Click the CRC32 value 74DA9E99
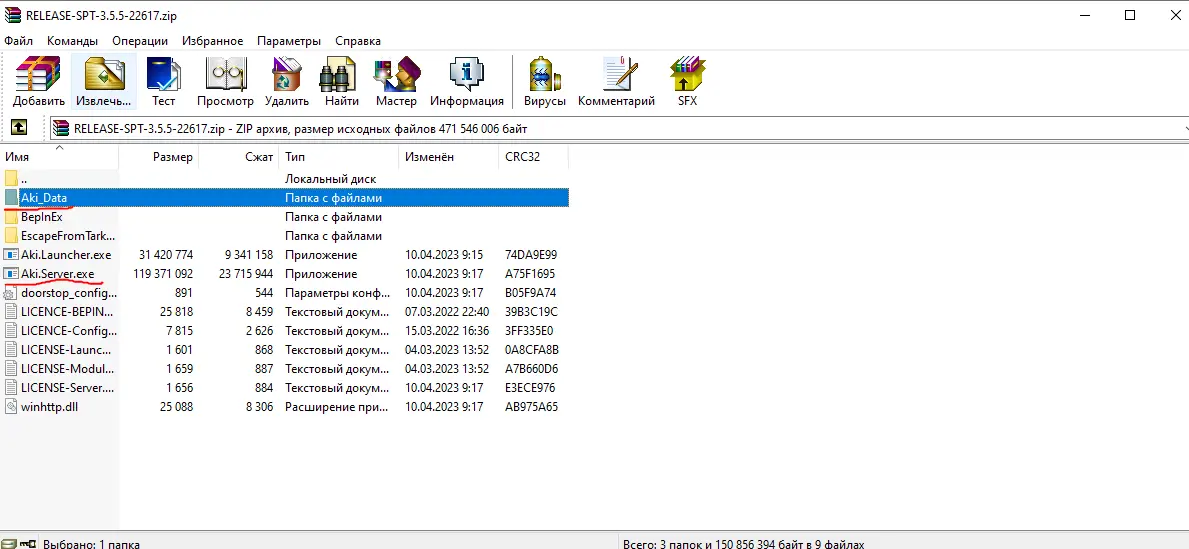Viewport: 1189px width, 549px height. (x=530, y=255)
